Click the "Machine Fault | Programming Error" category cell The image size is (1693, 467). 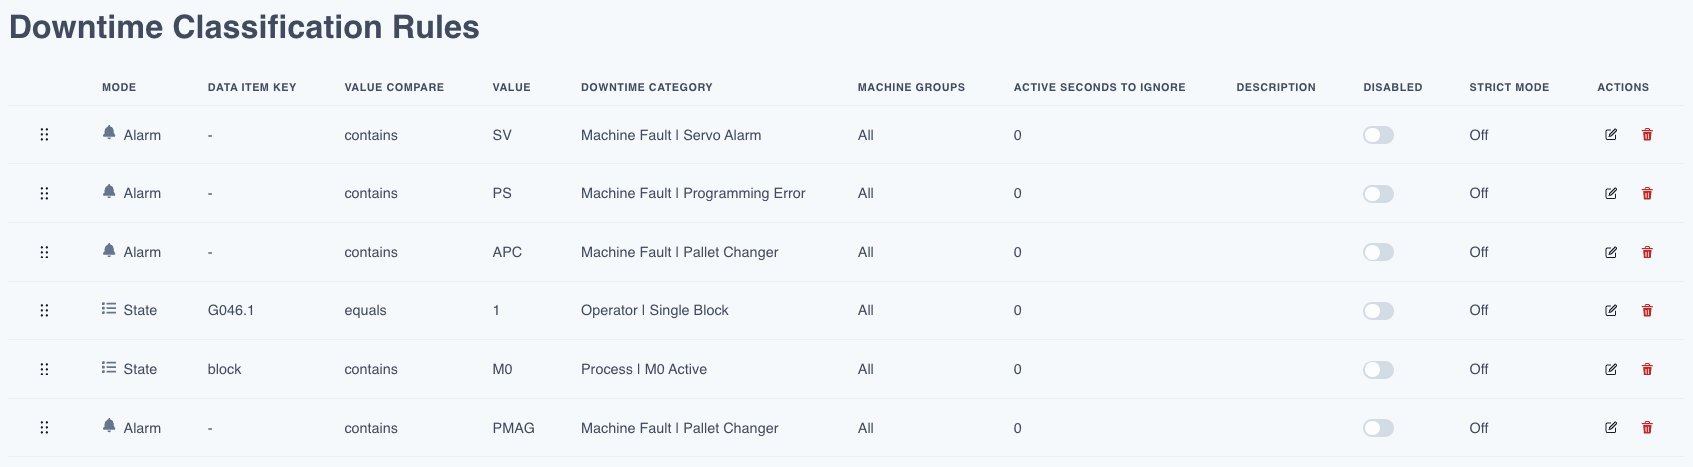point(693,193)
